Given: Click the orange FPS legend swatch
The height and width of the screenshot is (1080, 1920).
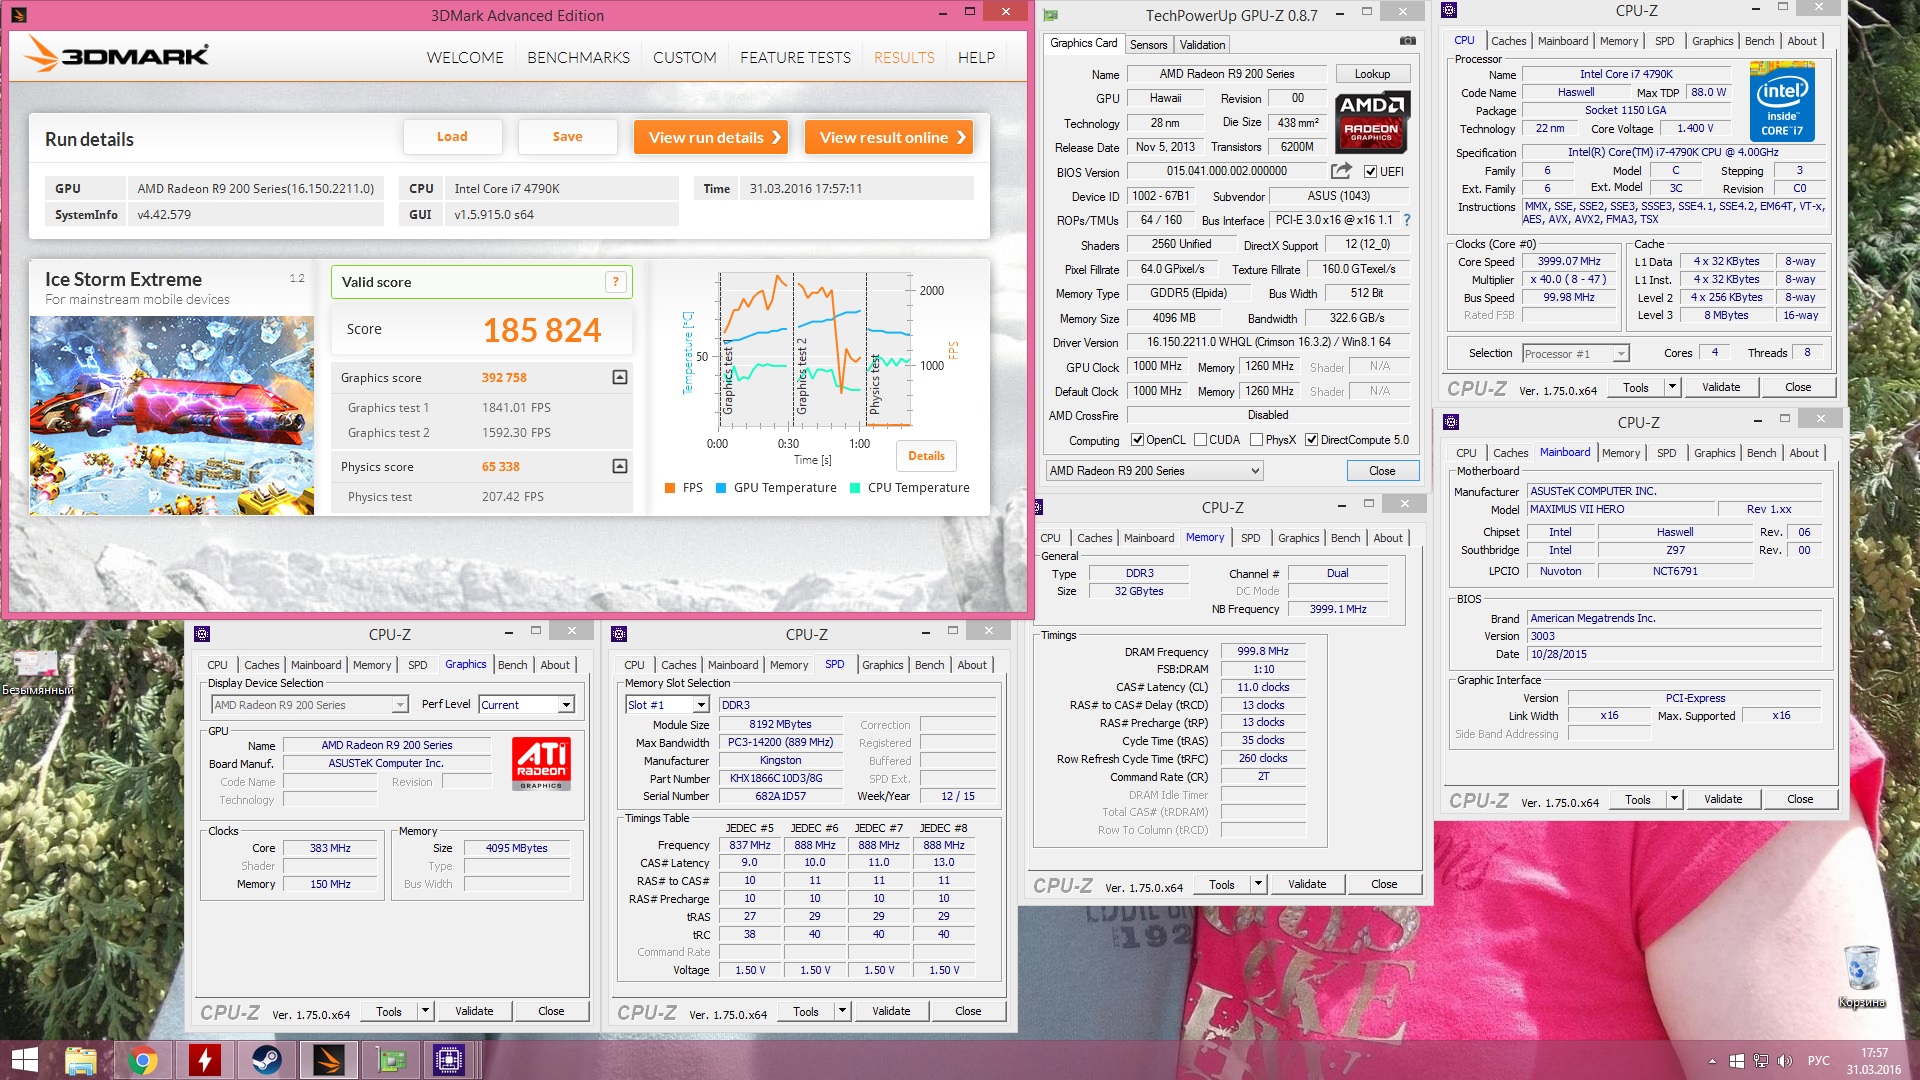Looking at the screenshot, I should (670, 488).
